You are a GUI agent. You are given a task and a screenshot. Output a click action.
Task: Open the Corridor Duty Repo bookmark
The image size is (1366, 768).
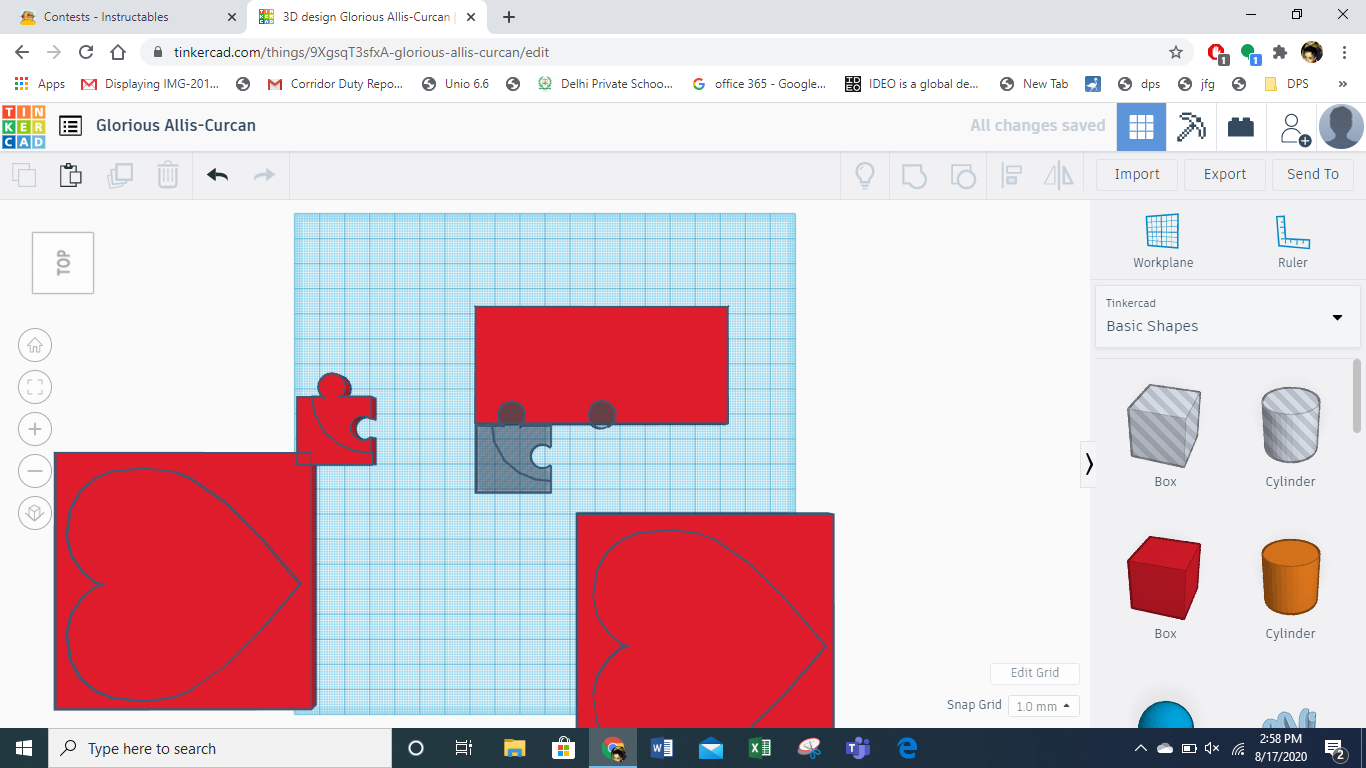click(x=335, y=84)
